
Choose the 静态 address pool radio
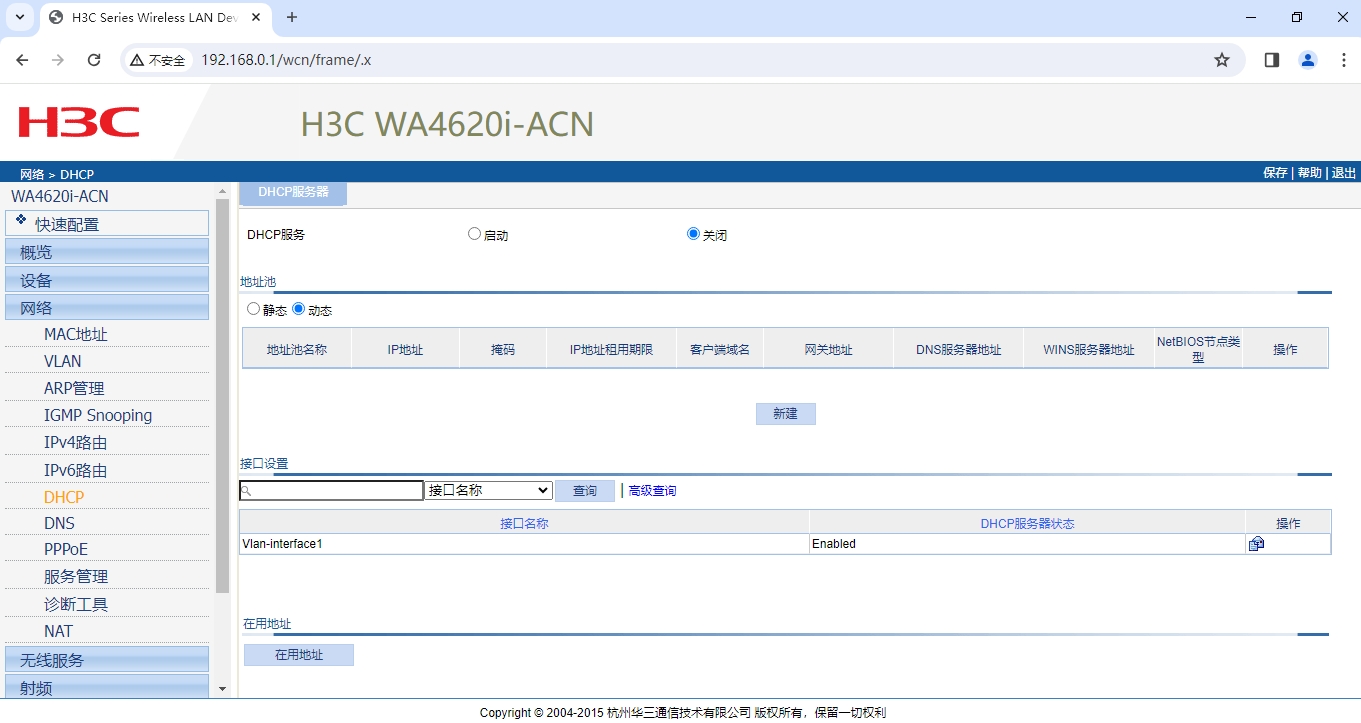[x=253, y=309]
